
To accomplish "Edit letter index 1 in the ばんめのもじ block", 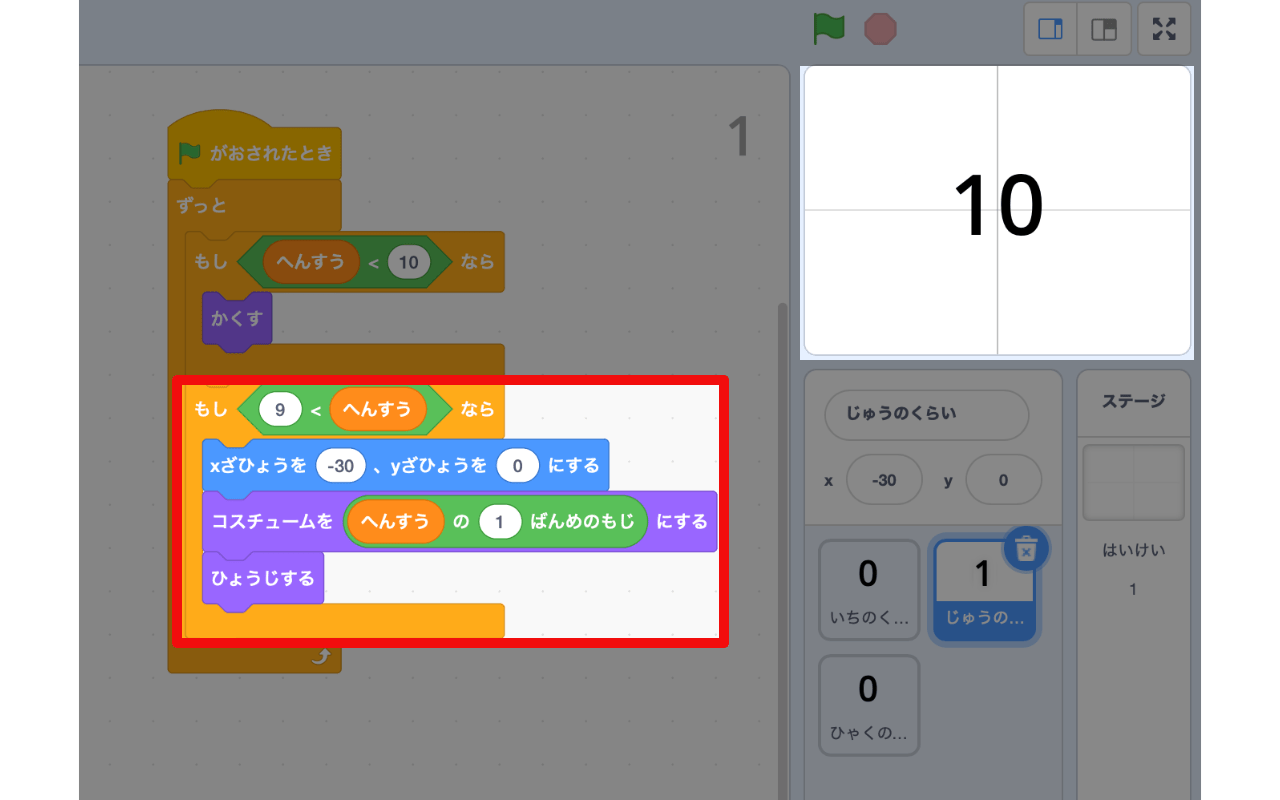I will (500, 521).
